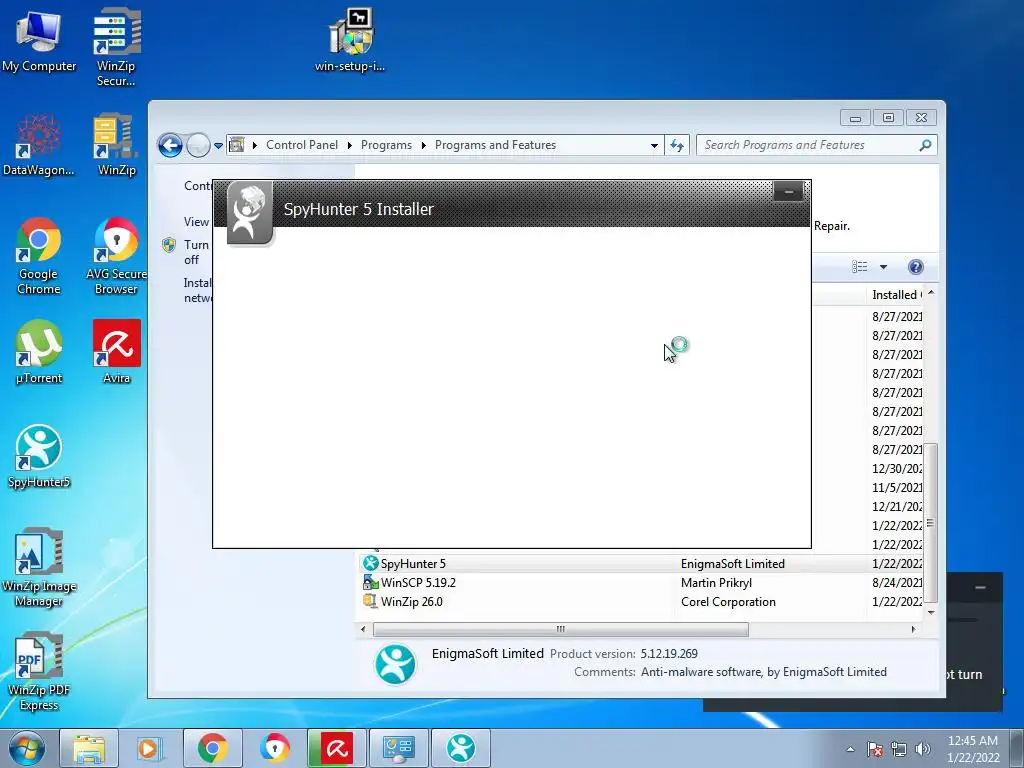Open WinZip Secure desktop shortcut
This screenshot has width=1024, height=768.
[116, 47]
